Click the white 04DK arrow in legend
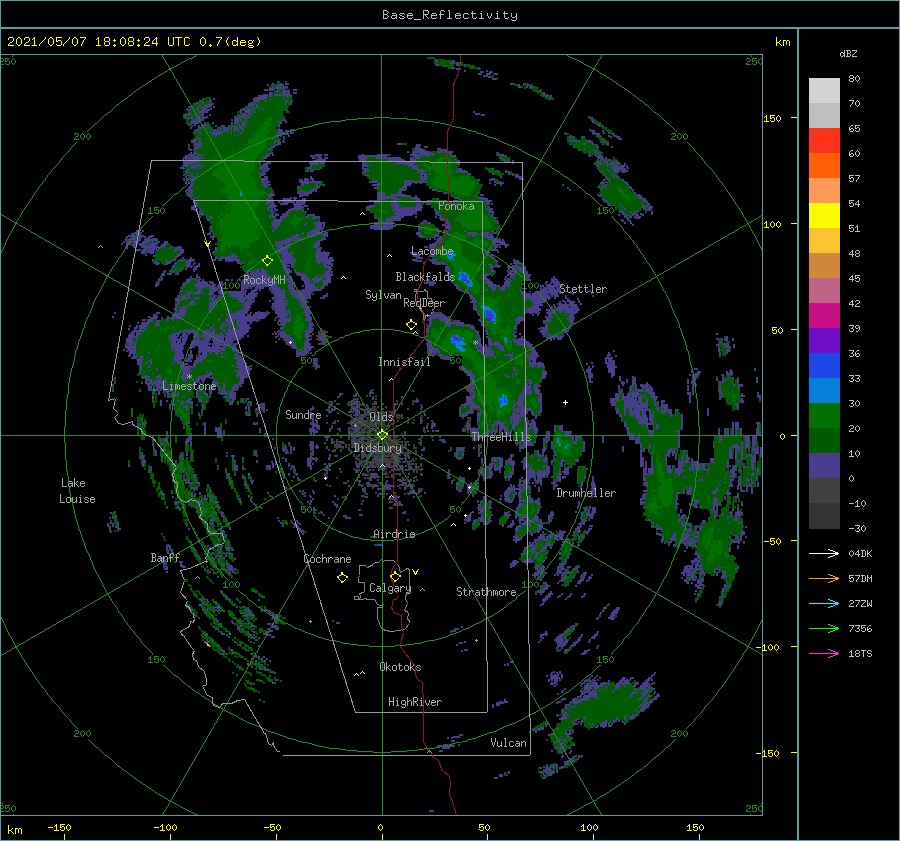The width and height of the screenshot is (900, 841). pos(824,553)
